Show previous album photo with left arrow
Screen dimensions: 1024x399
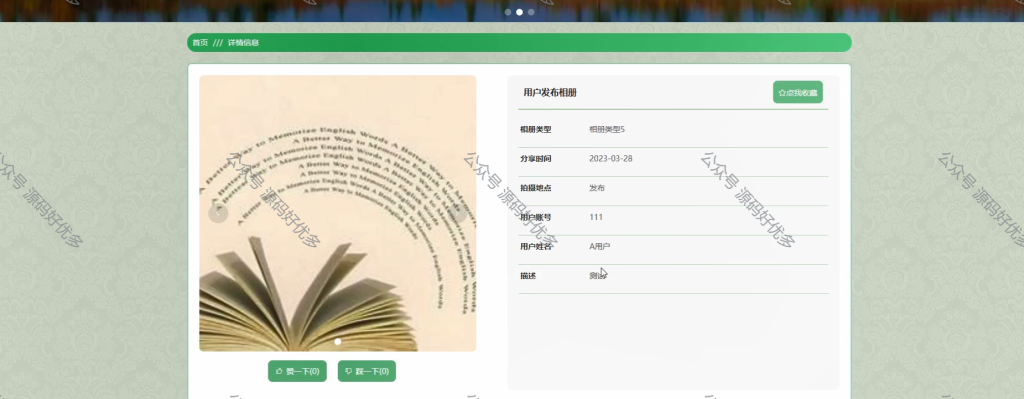pyautogui.click(x=218, y=213)
